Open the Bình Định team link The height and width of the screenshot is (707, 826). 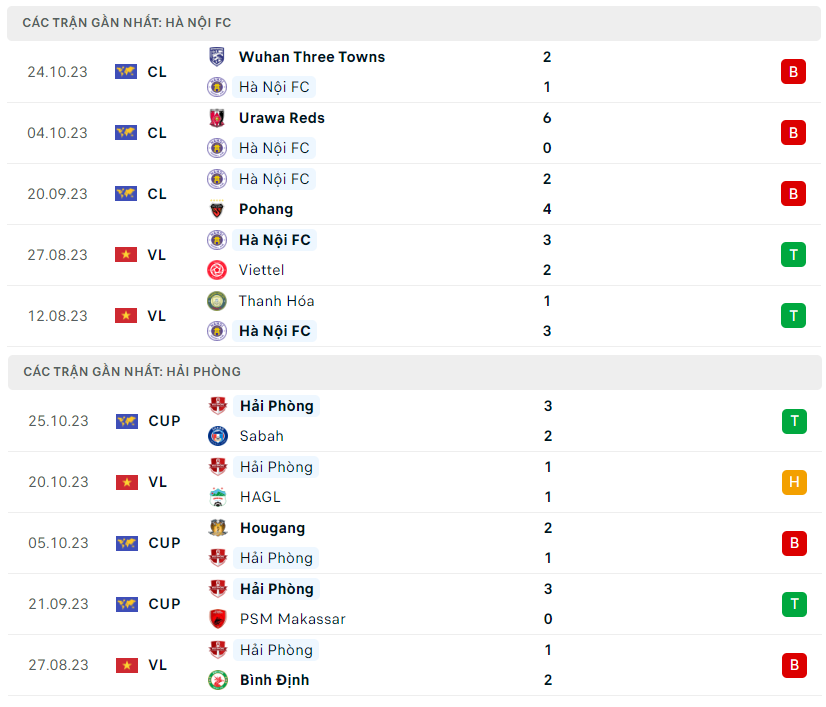(x=274, y=680)
